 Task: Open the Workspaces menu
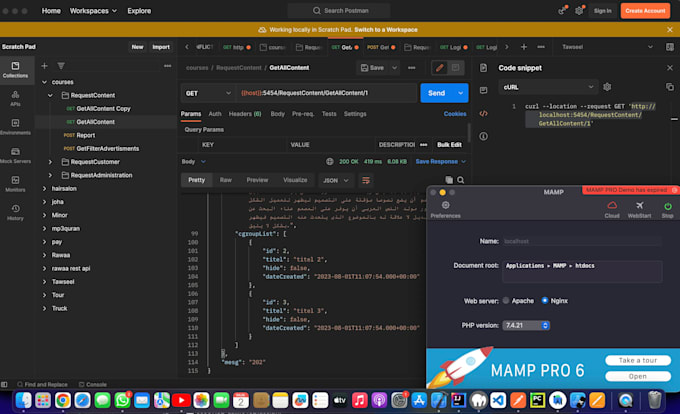click(93, 11)
